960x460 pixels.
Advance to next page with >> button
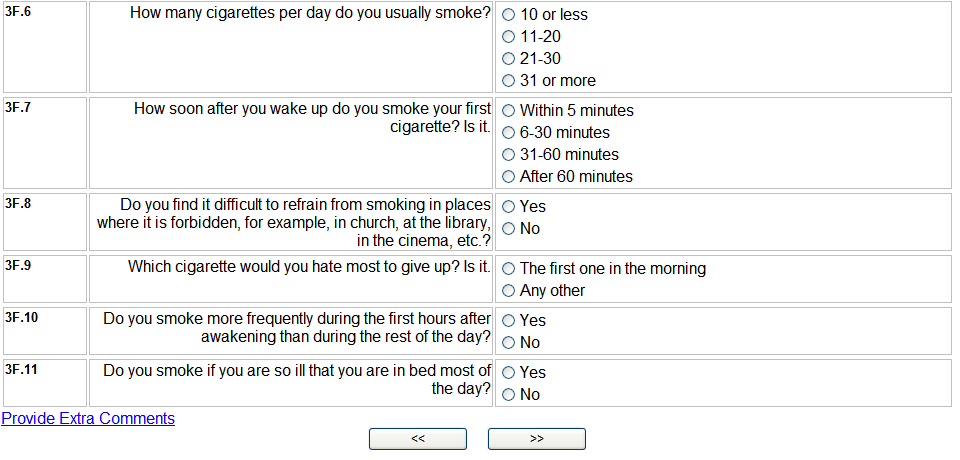click(537, 439)
